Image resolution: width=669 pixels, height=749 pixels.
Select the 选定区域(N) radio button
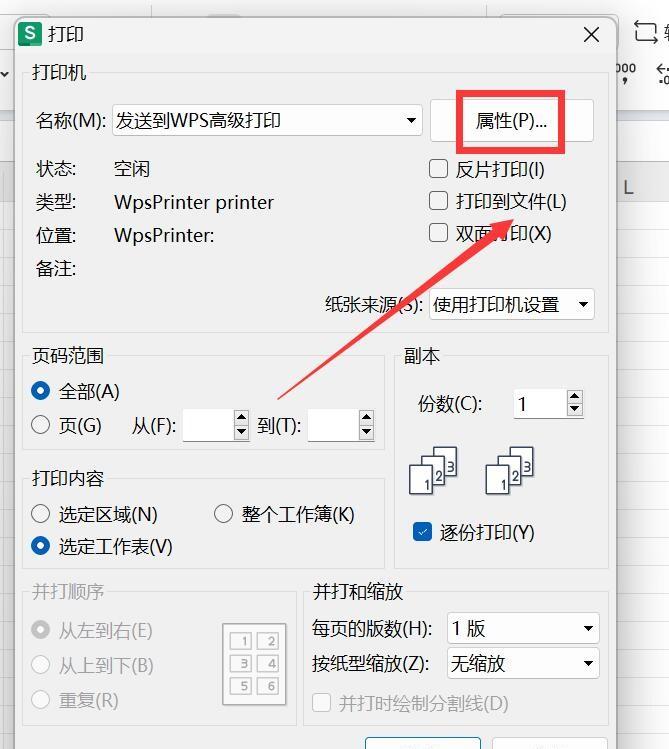[40, 514]
